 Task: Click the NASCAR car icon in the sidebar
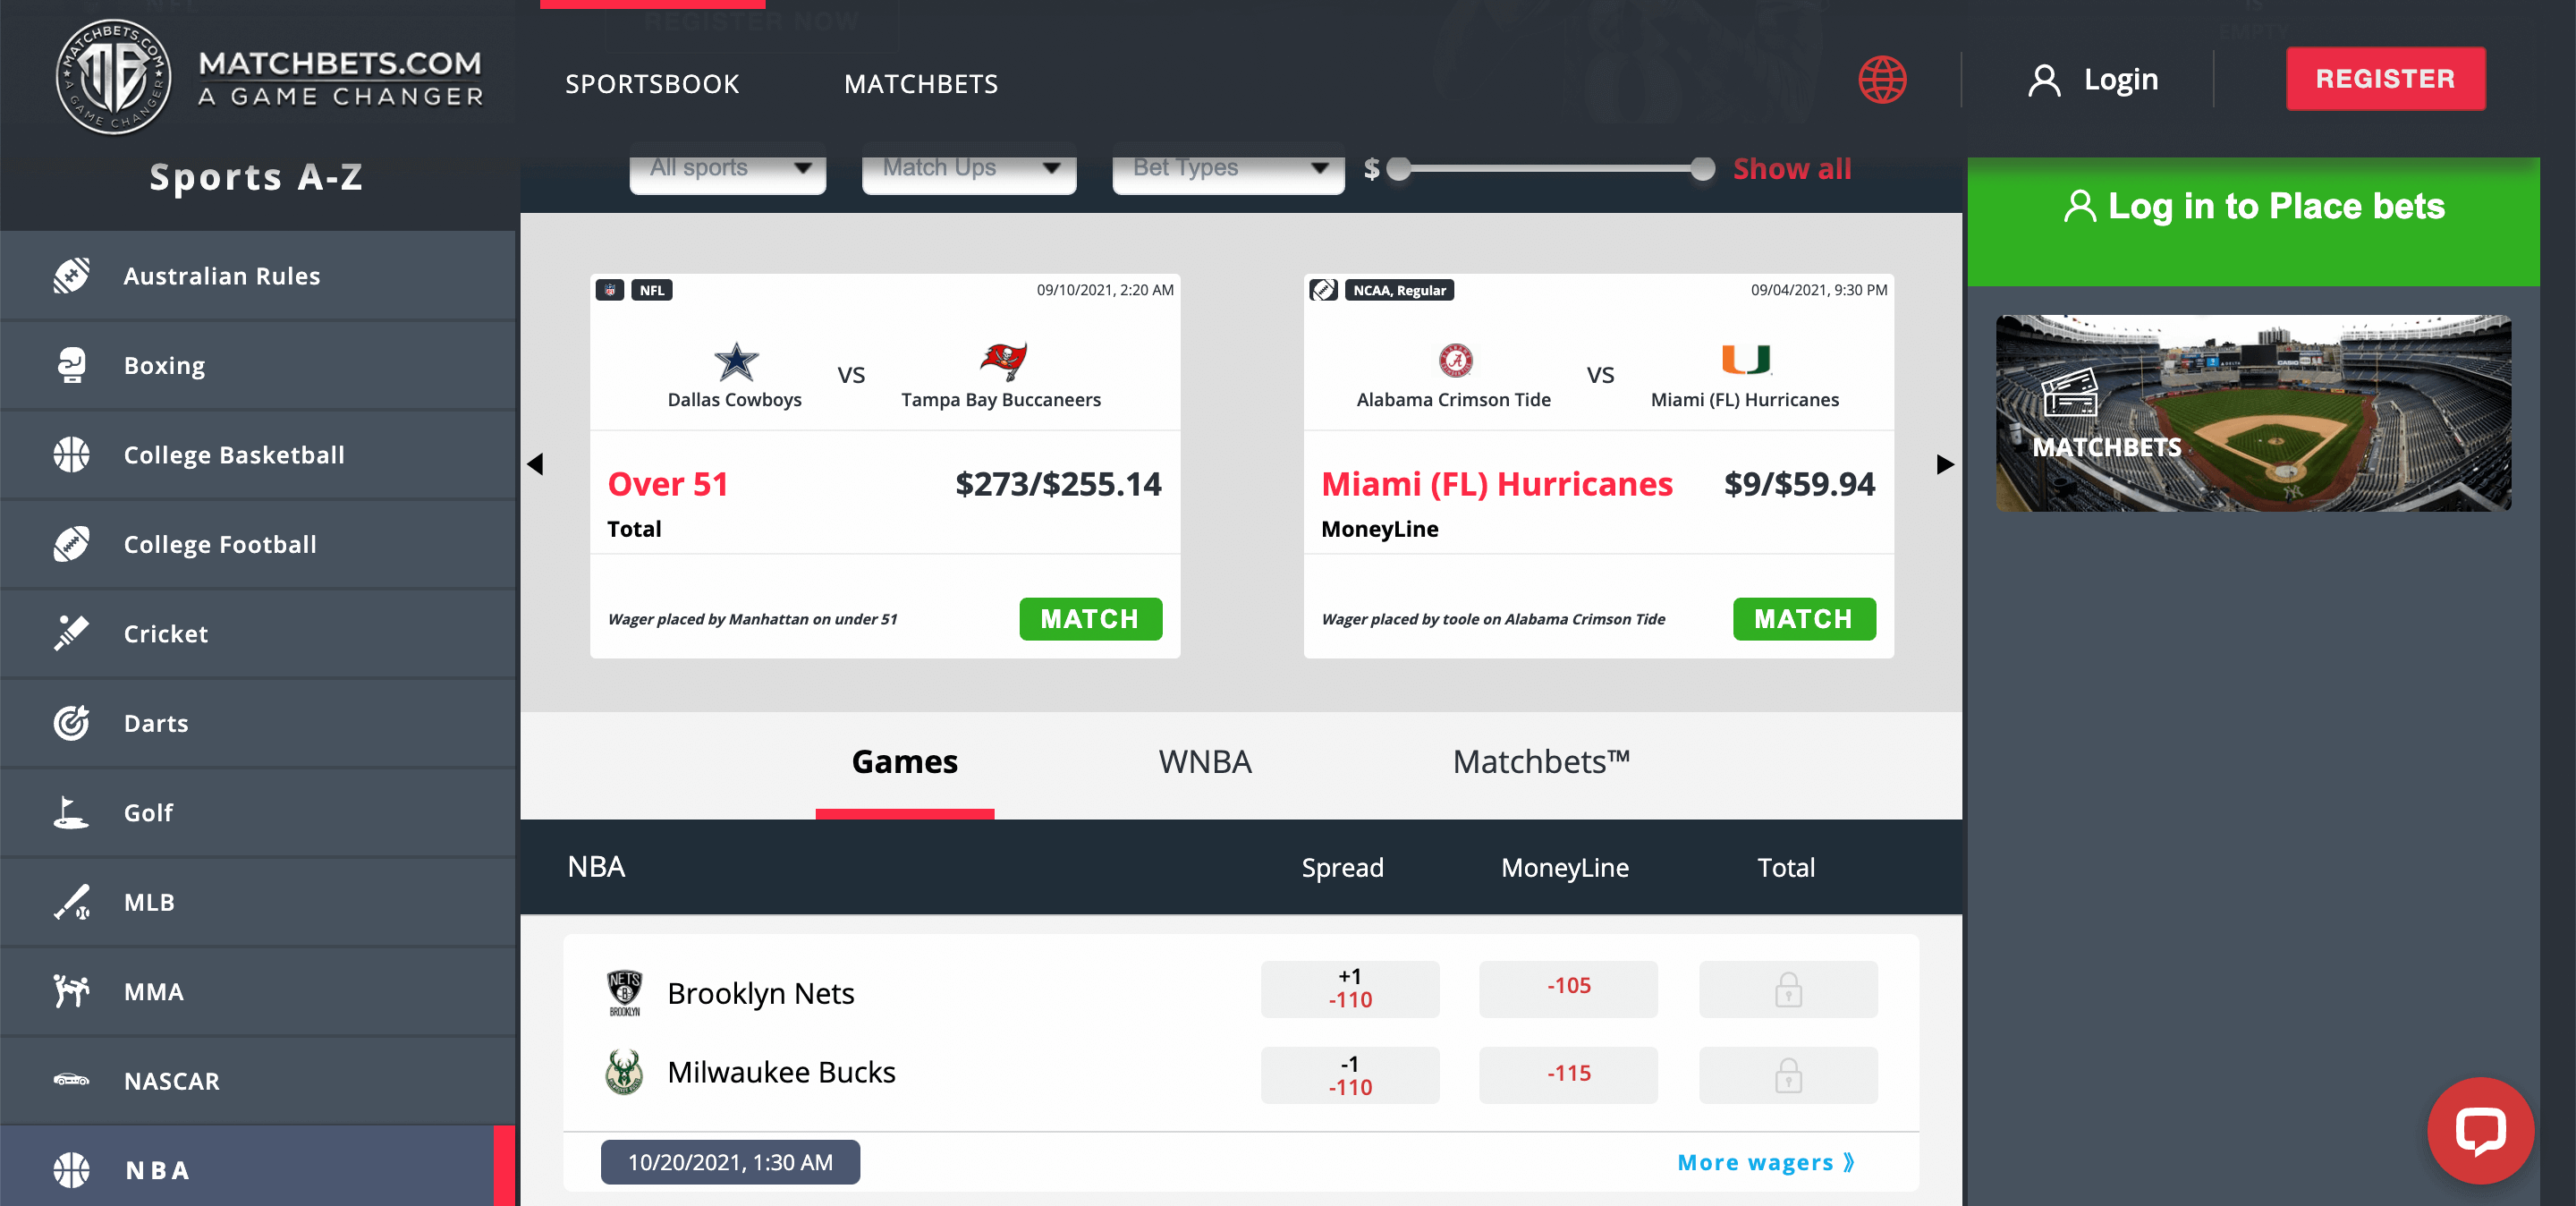click(71, 1081)
